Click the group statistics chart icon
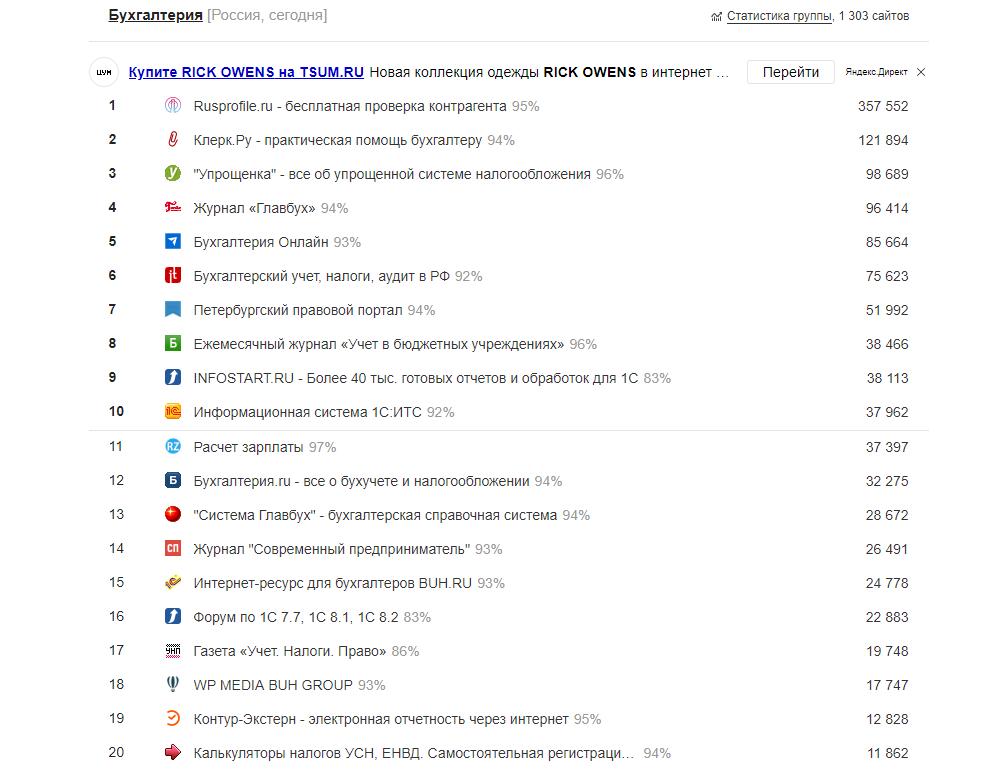Screen dimensions: 989x776 pyautogui.click(x=716, y=16)
